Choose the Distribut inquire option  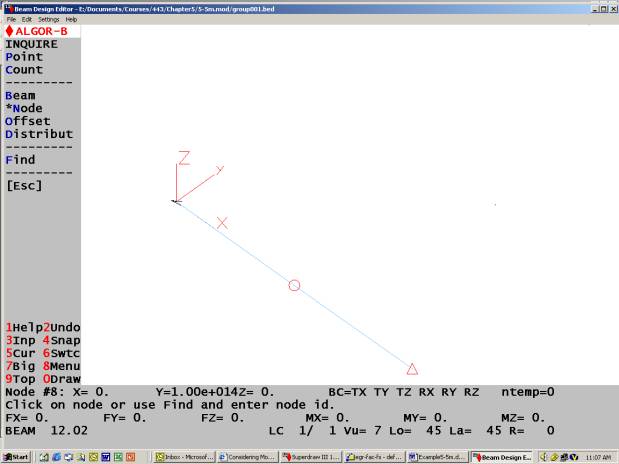pos(39,134)
